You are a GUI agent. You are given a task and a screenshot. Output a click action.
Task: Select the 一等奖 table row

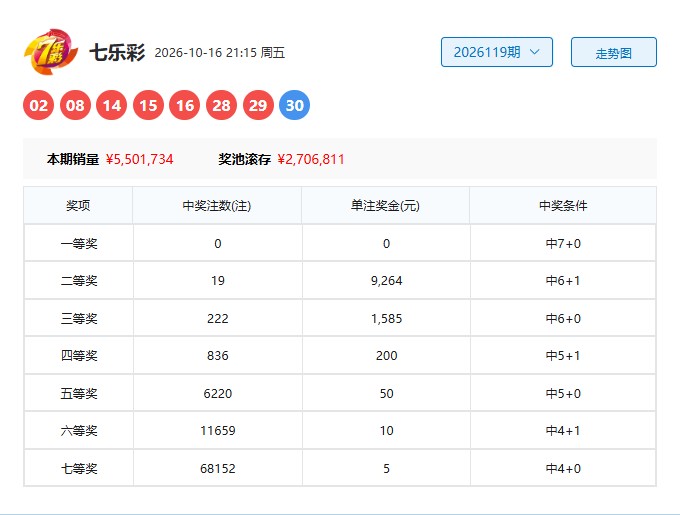pos(340,243)
